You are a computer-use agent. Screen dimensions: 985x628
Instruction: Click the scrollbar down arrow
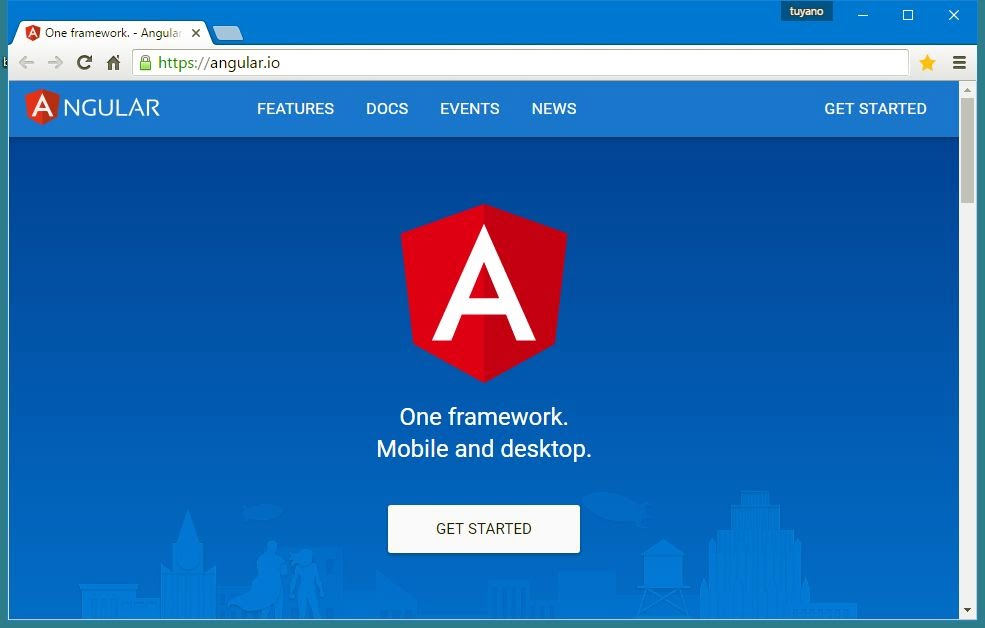(967, 610)
